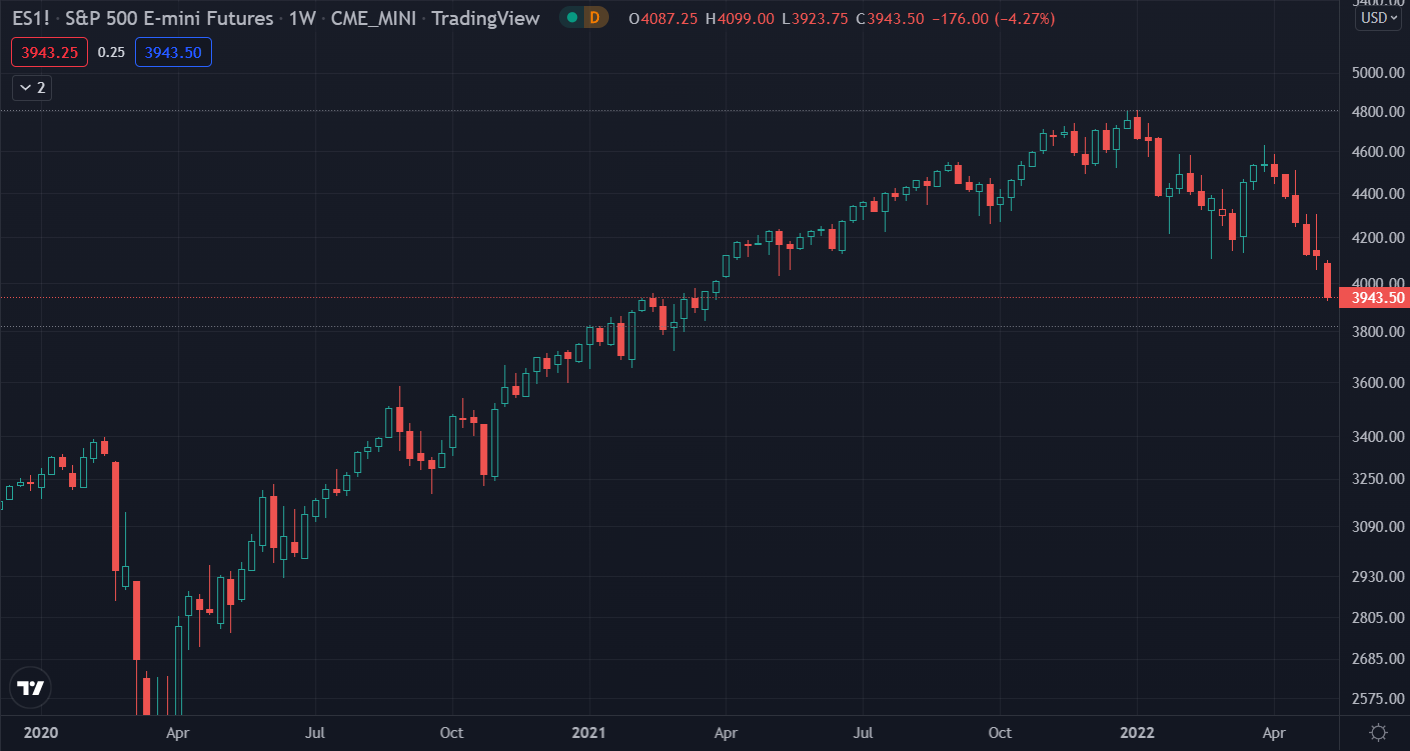Click the 3600.00 price axis label

[1379, 383]
